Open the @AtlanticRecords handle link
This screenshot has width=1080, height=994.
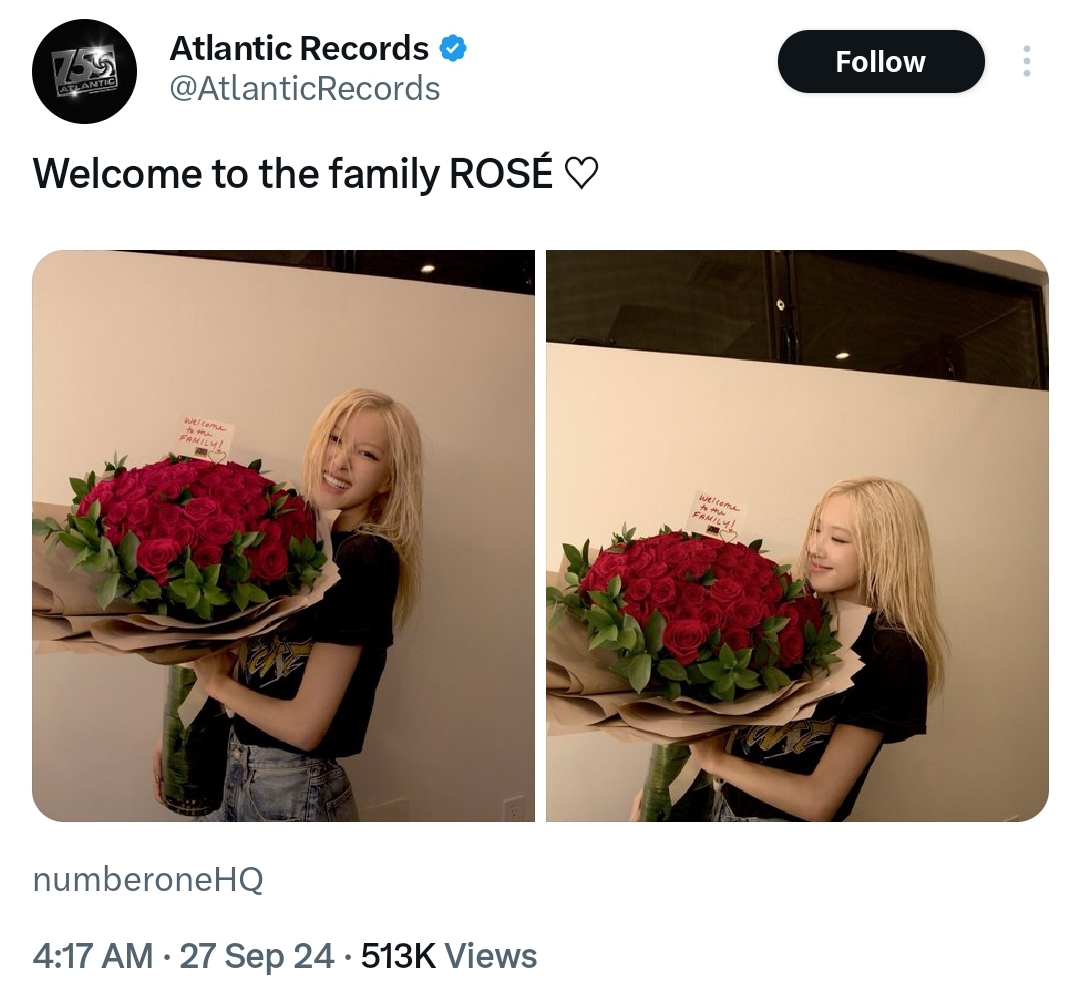click(304, 89)
